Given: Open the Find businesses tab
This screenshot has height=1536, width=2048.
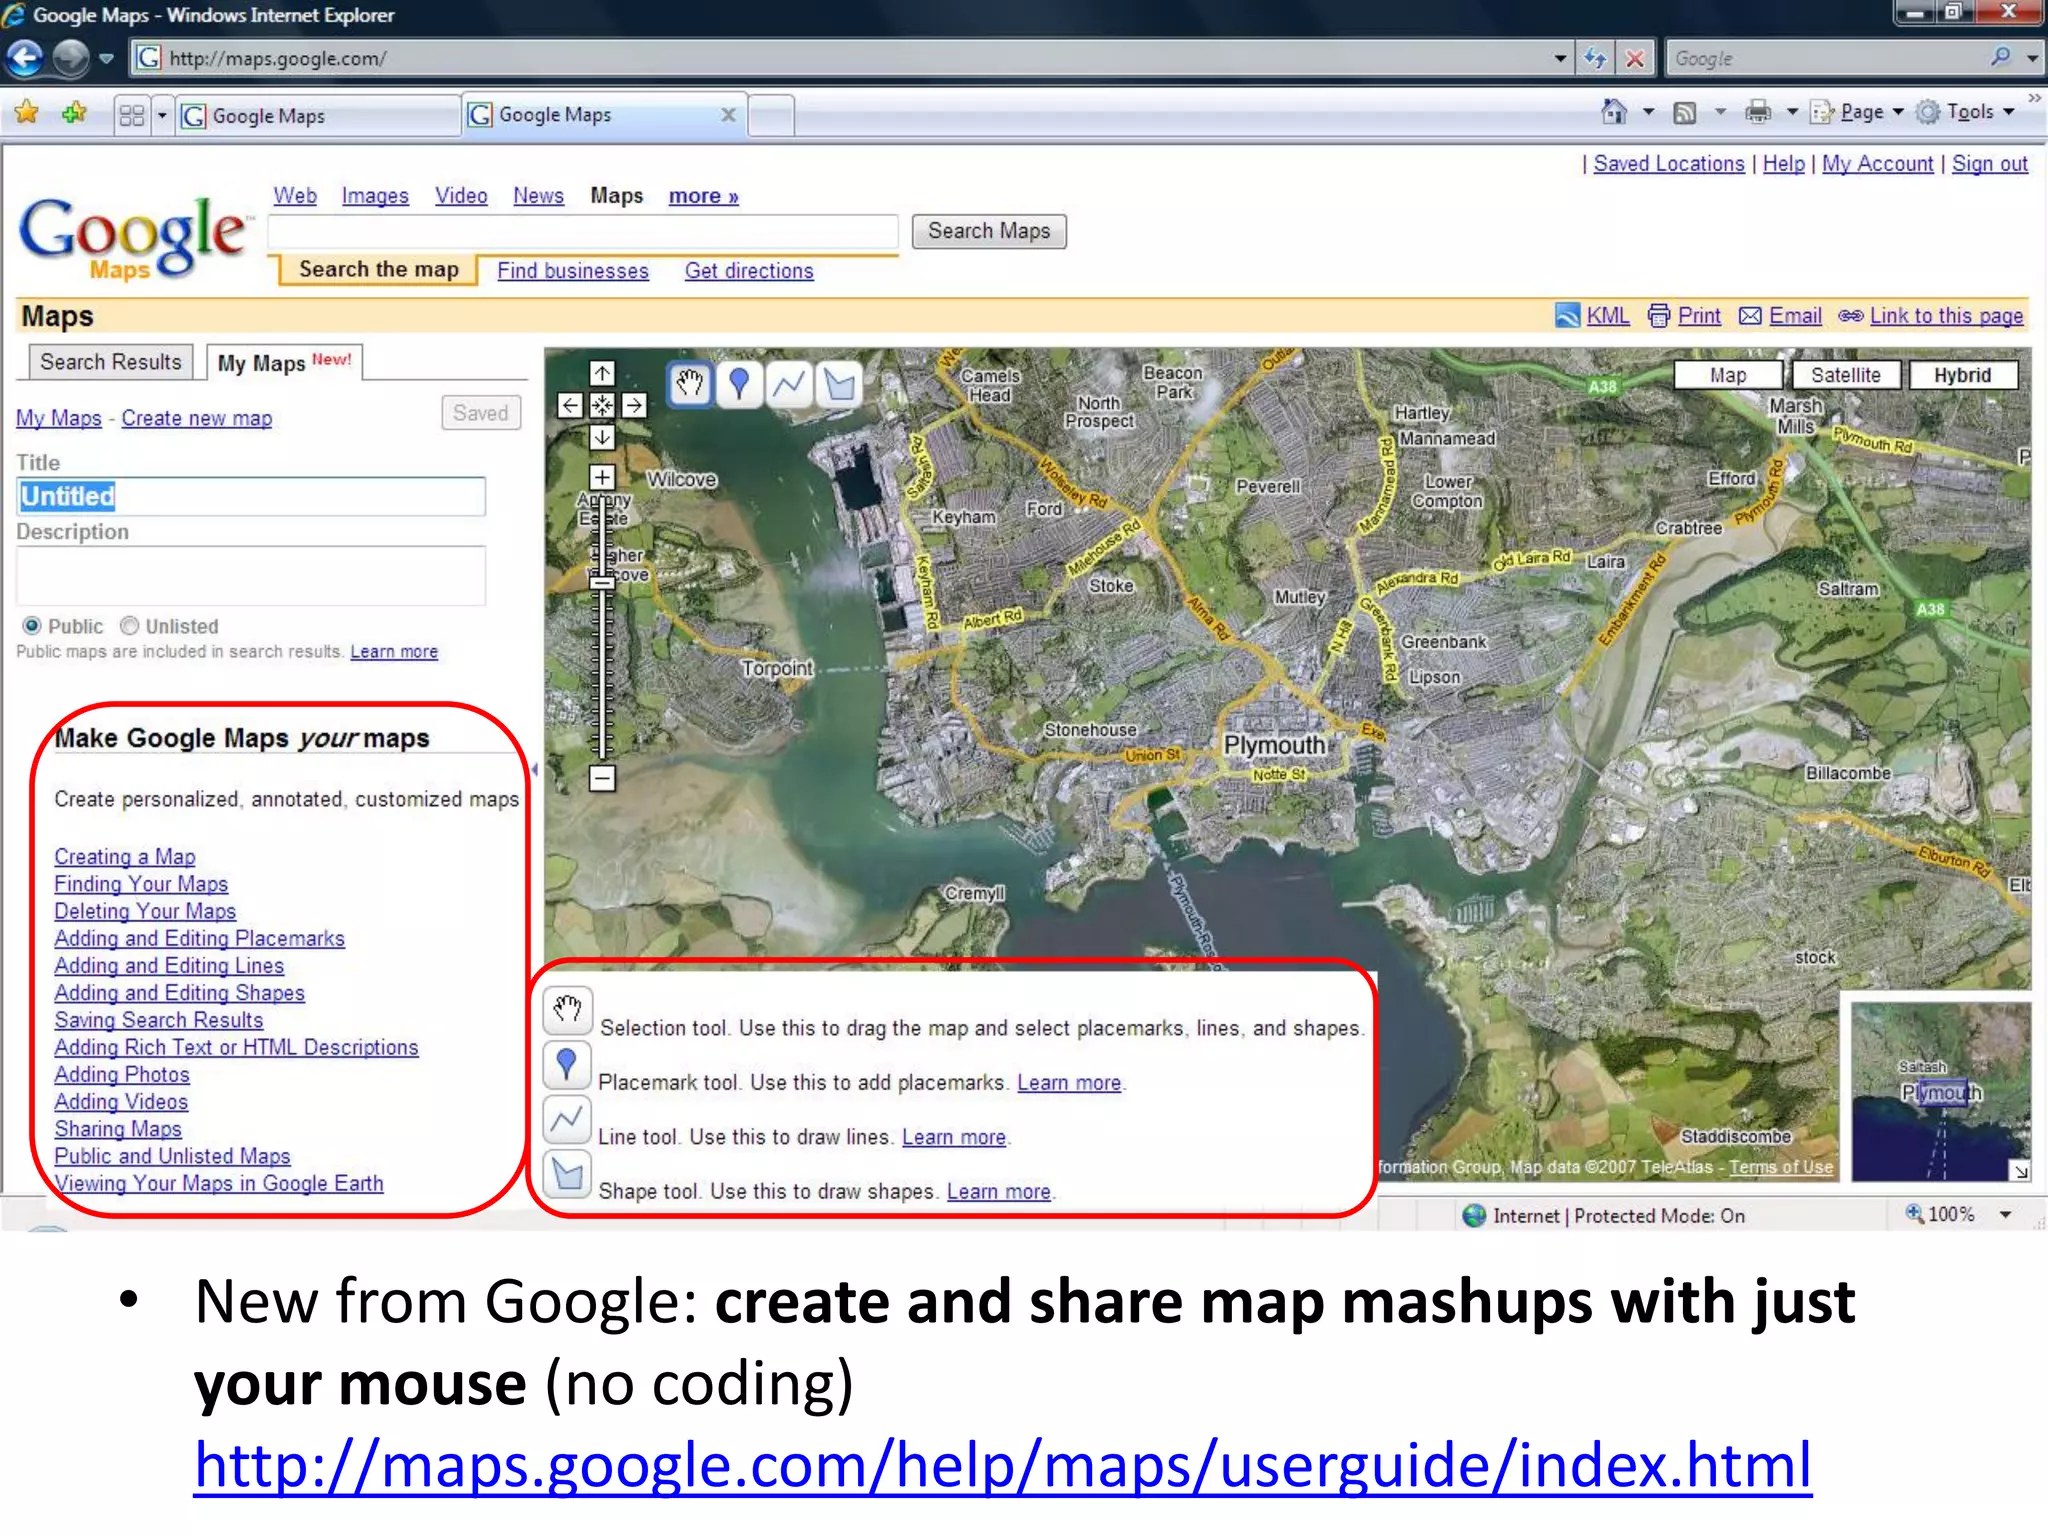Looking at the screenshot, I should (x=572, y=271).
